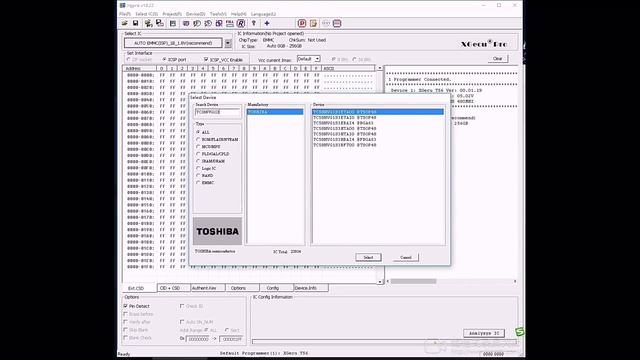The image size is (640, 360).
Task: Choose the ICSP port radio button
Action: pyautogui.click(x=164, y=60)
